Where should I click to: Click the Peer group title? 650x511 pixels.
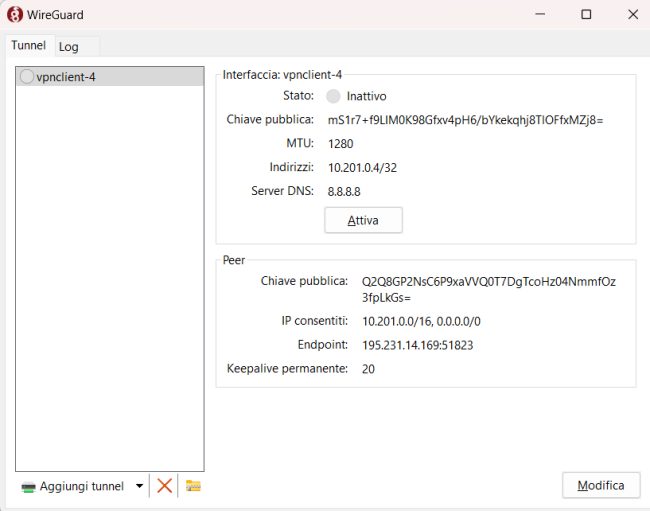point(234,260)
